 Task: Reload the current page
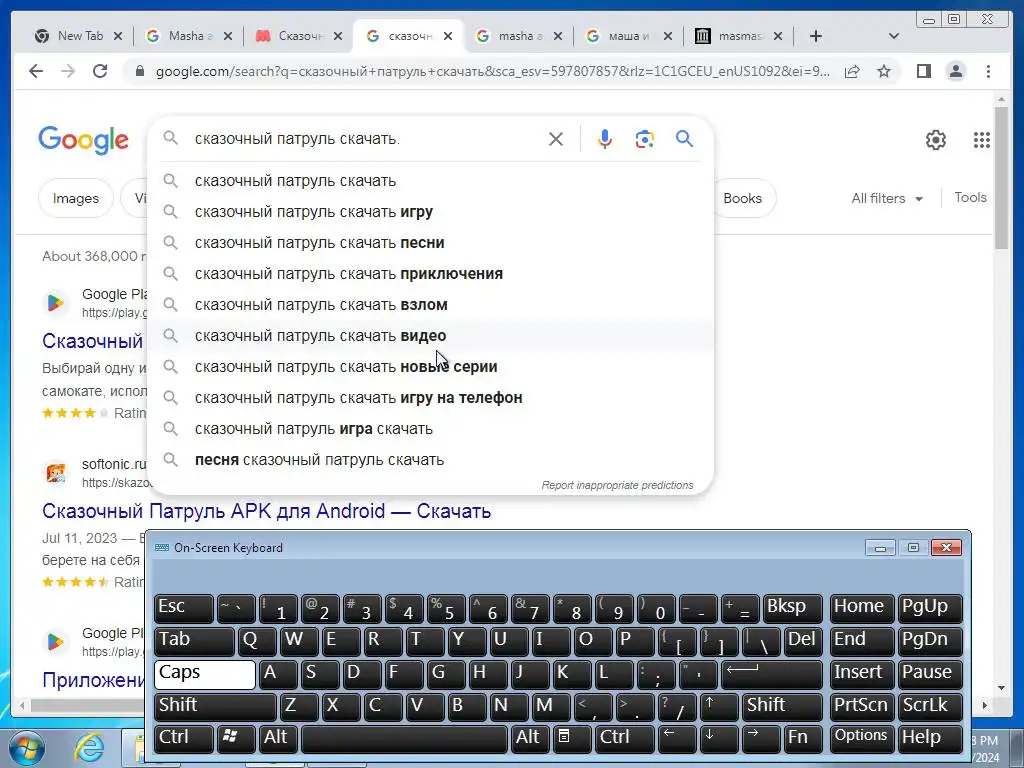(x=100, y=71)
